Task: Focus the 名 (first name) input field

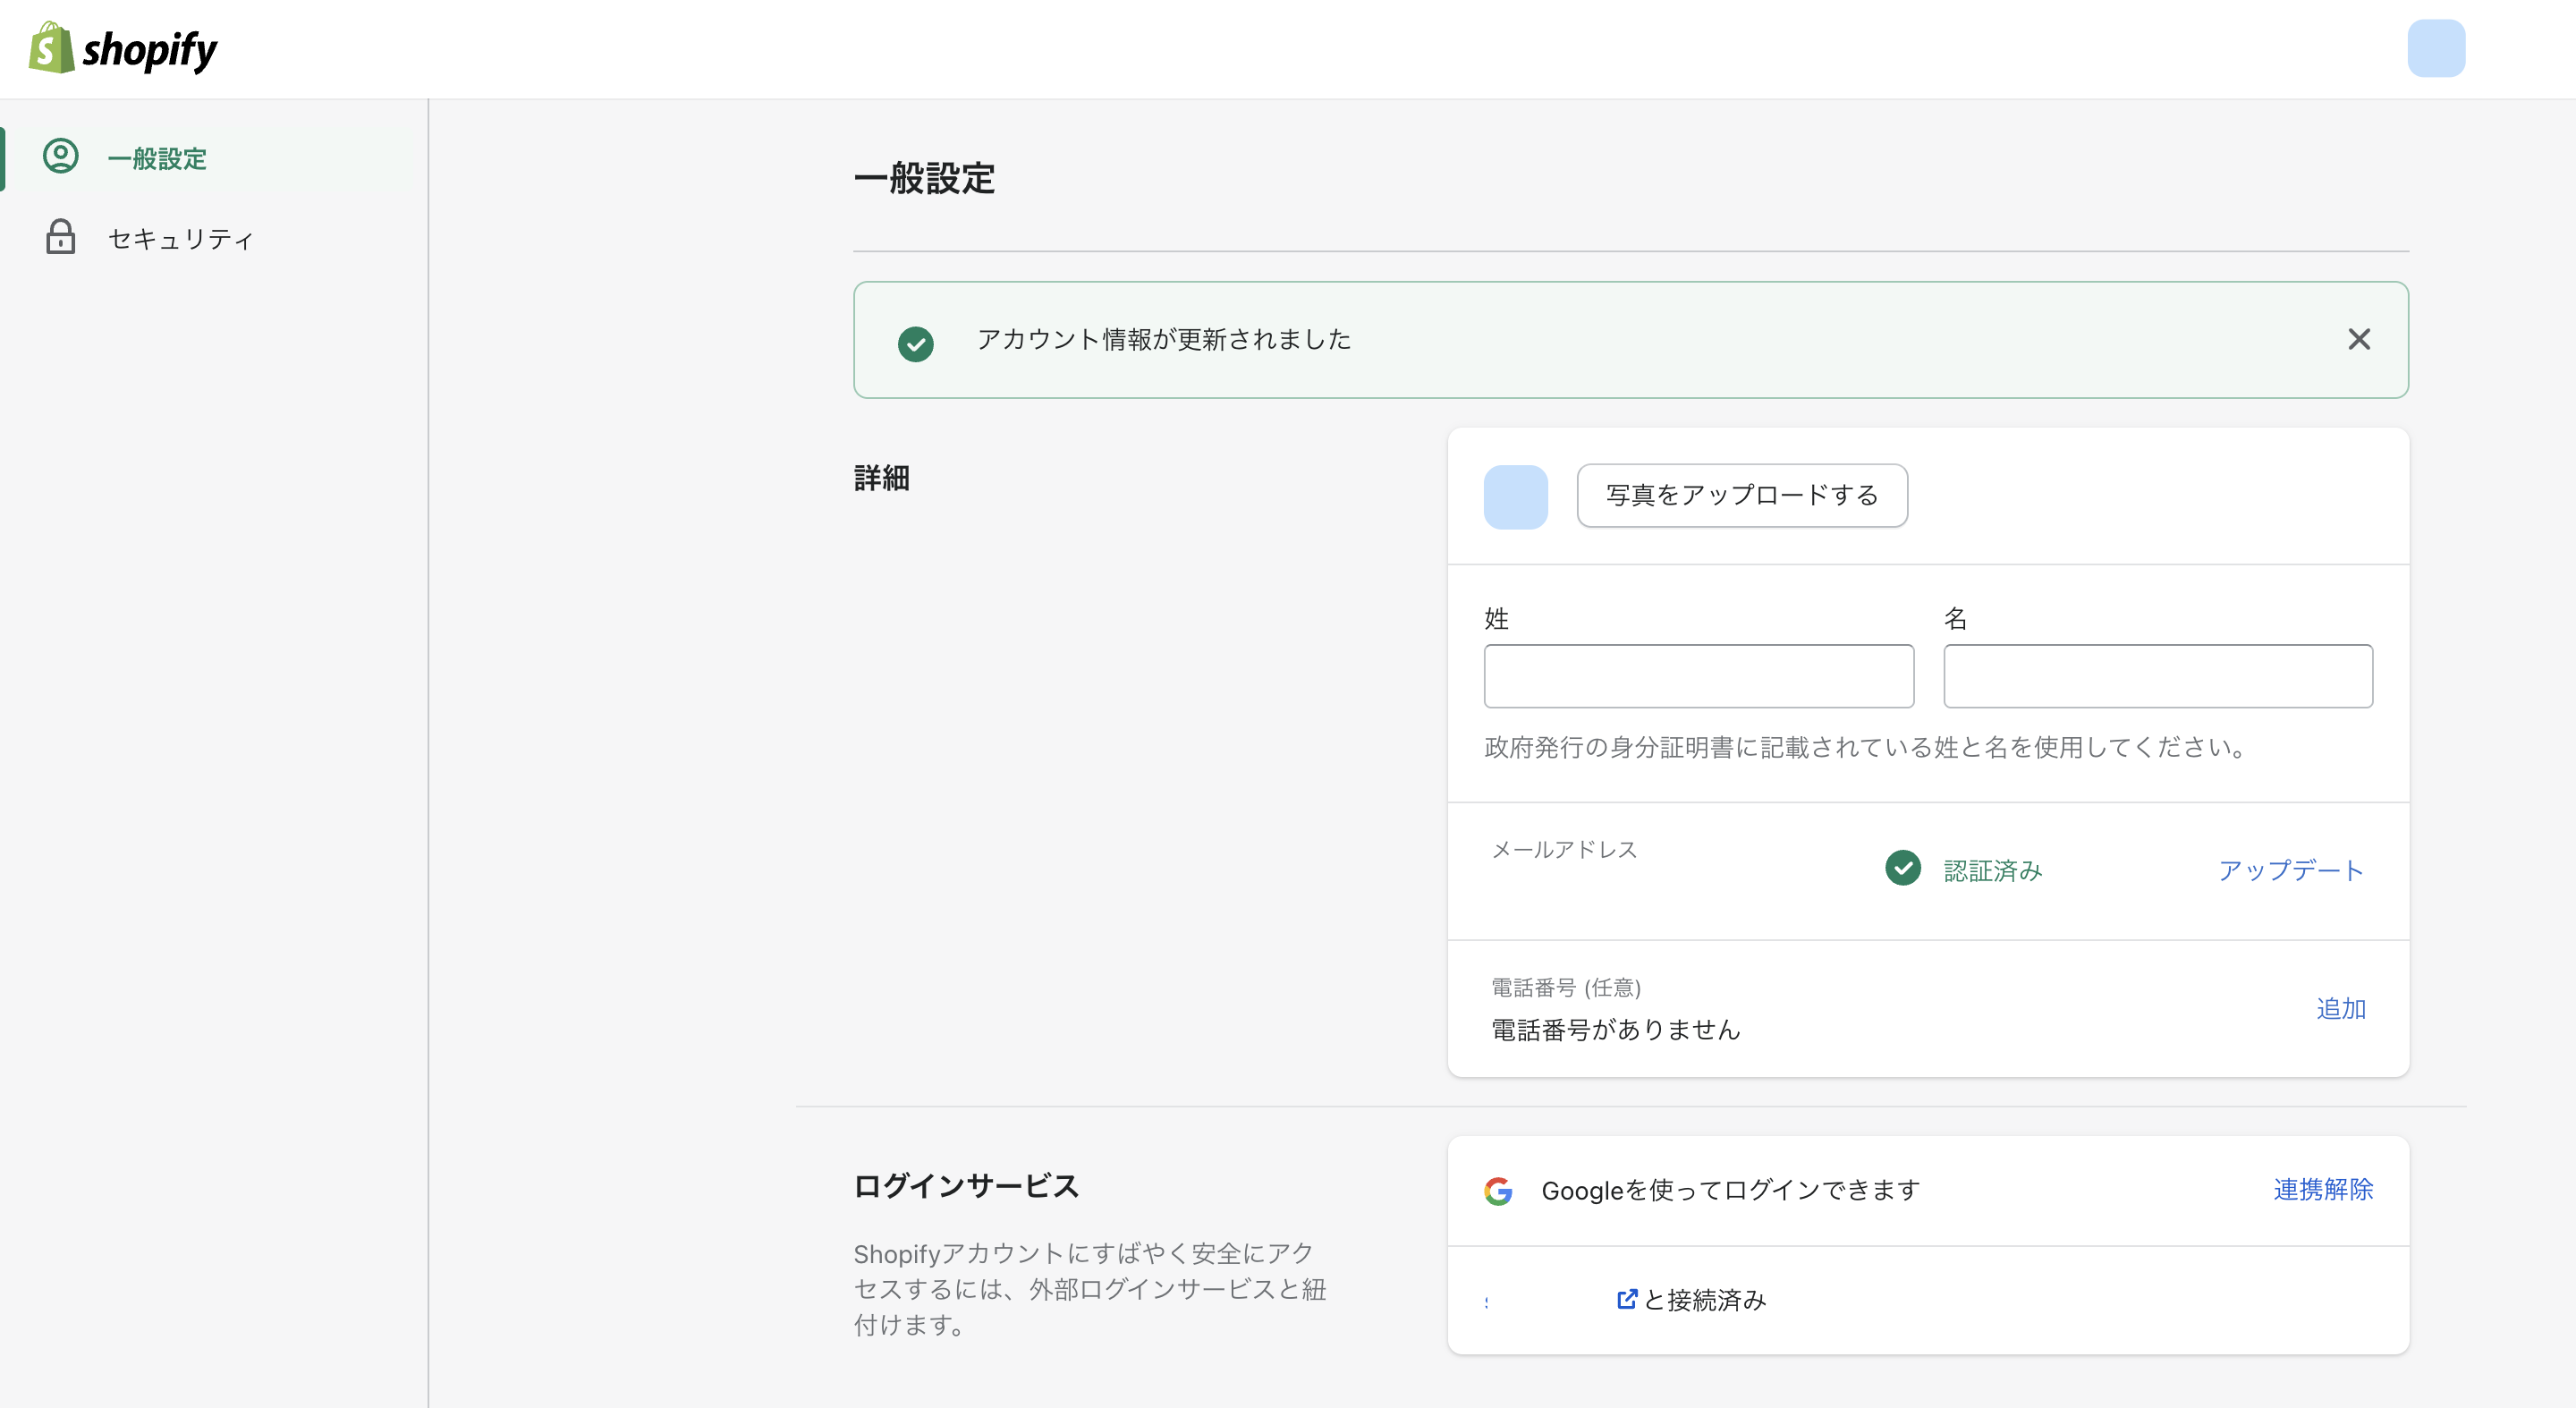Action: tap(2157, 676)
